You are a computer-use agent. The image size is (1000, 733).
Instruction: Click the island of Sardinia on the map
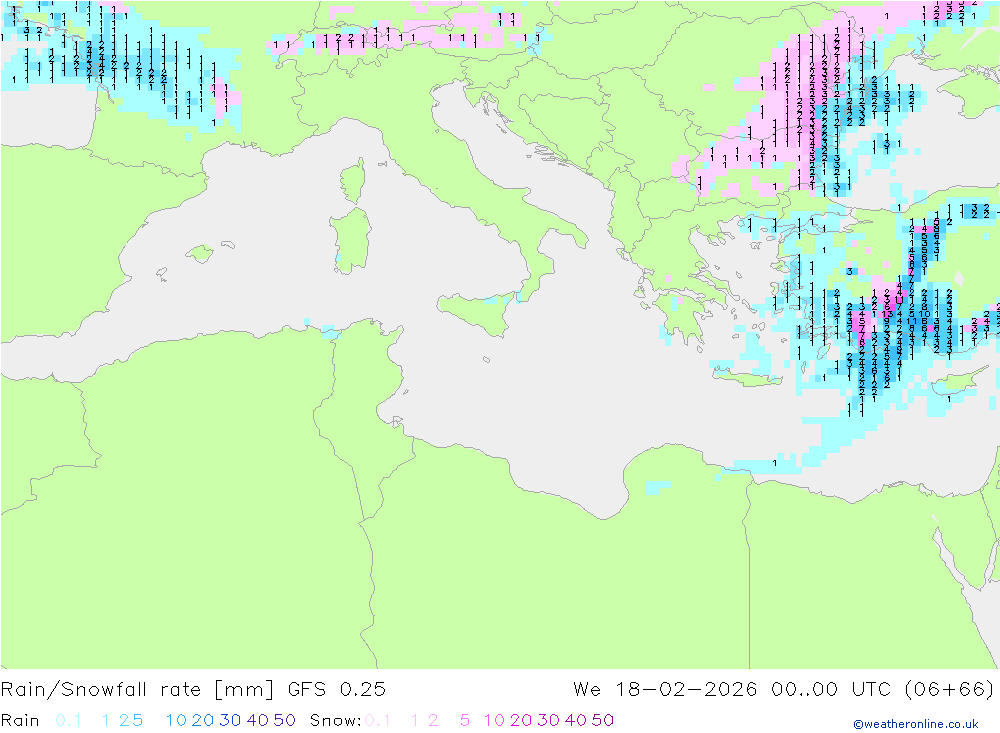pos(351,241)
